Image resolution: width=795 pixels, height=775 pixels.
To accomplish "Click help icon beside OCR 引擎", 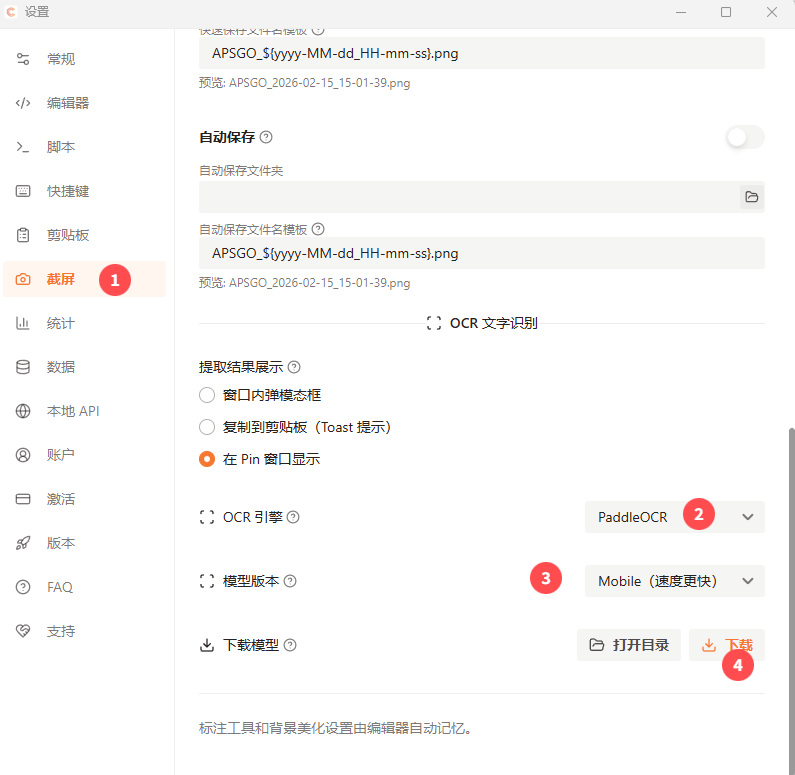I will [x=293, y=517].
